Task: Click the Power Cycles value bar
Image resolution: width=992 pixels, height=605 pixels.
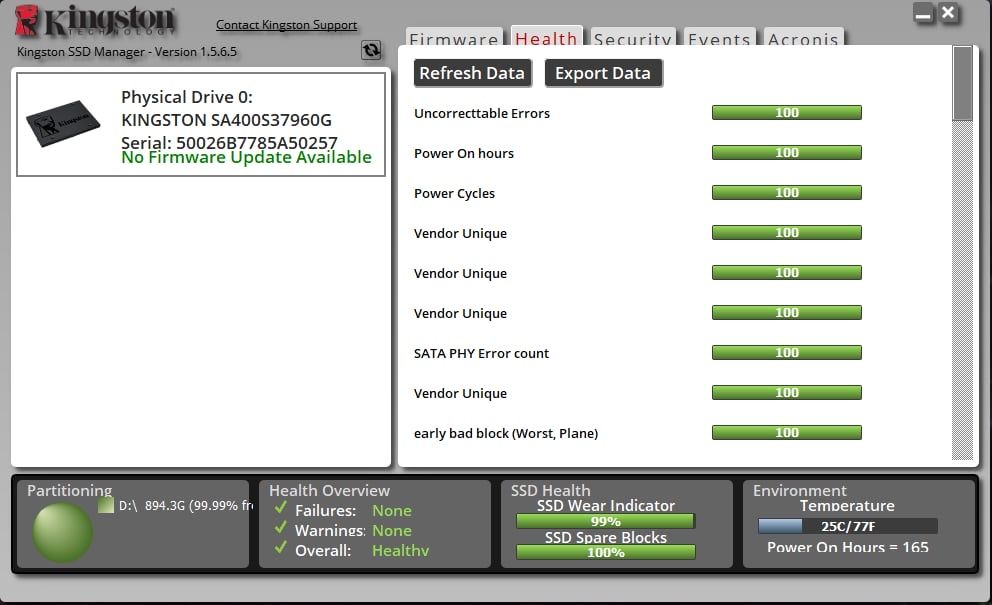Action: pyautogui.click(x=787, y=192)
